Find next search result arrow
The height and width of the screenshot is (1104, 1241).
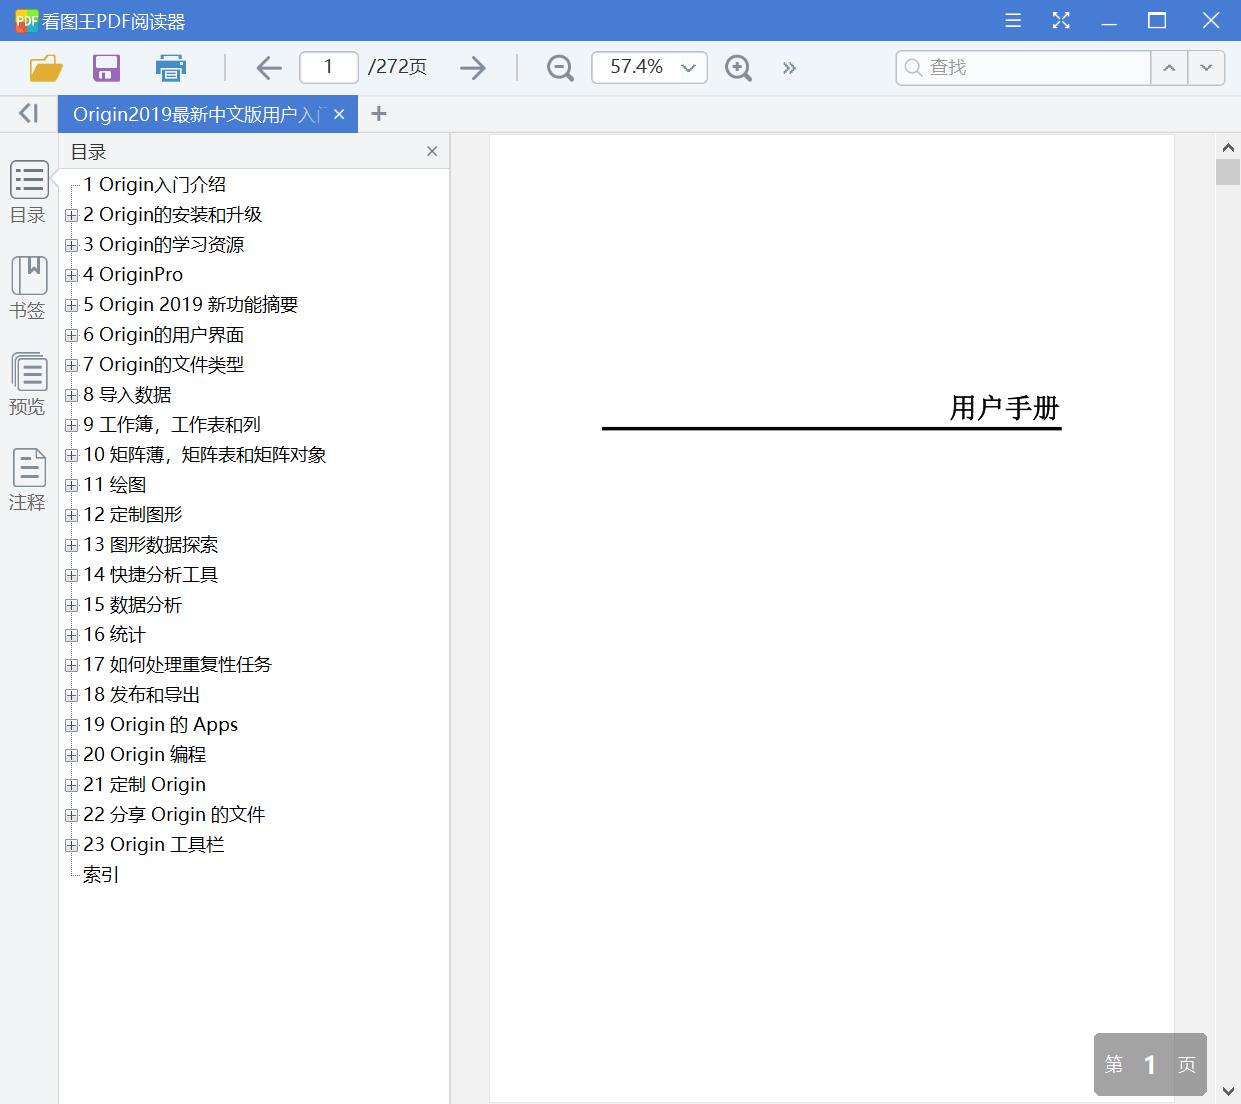click(1206, 68)
